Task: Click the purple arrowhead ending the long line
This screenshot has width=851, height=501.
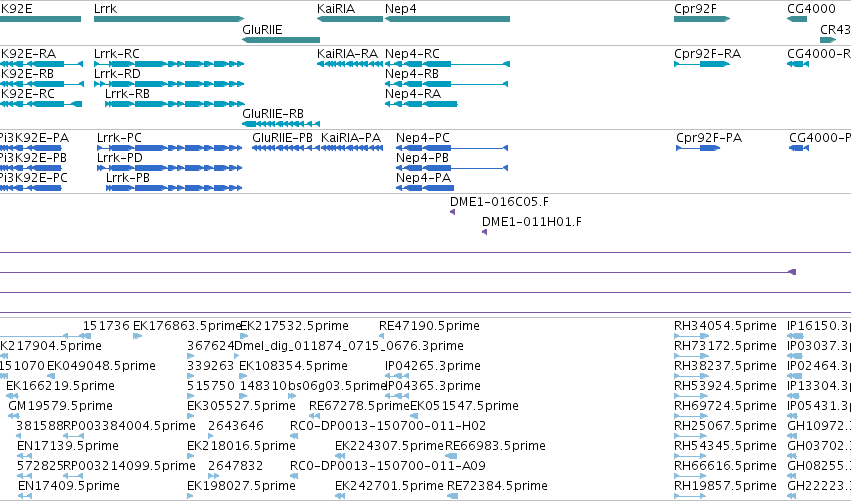Action: [792, 272]
